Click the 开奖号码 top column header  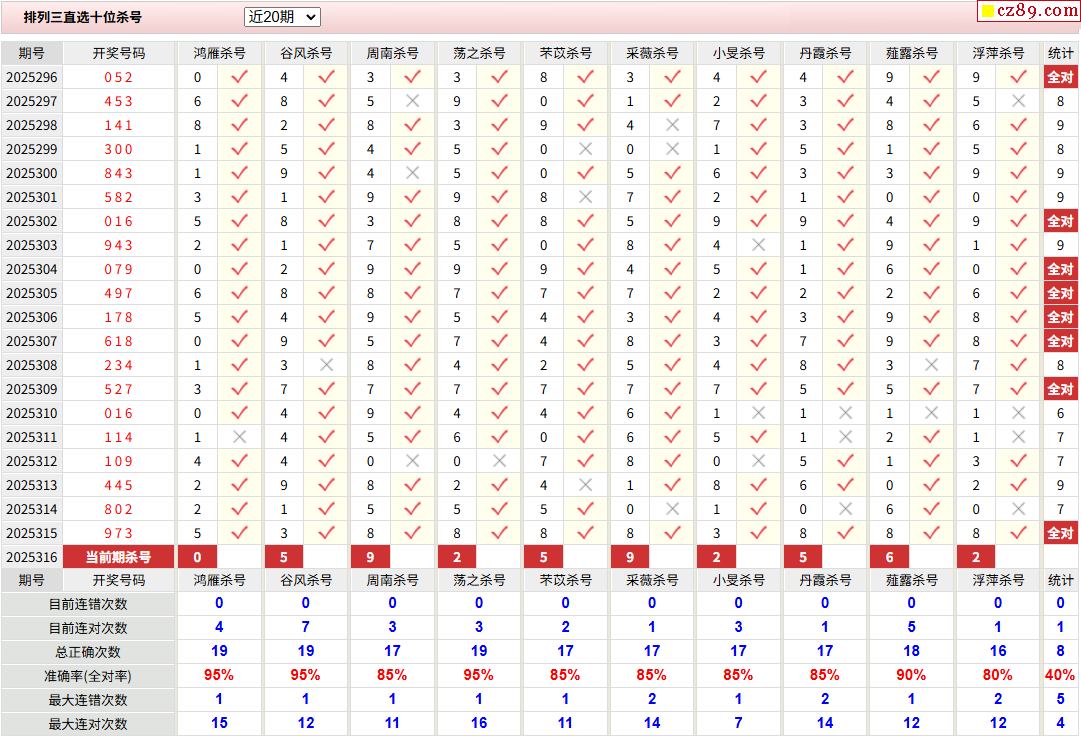click(x=119, y=53)
